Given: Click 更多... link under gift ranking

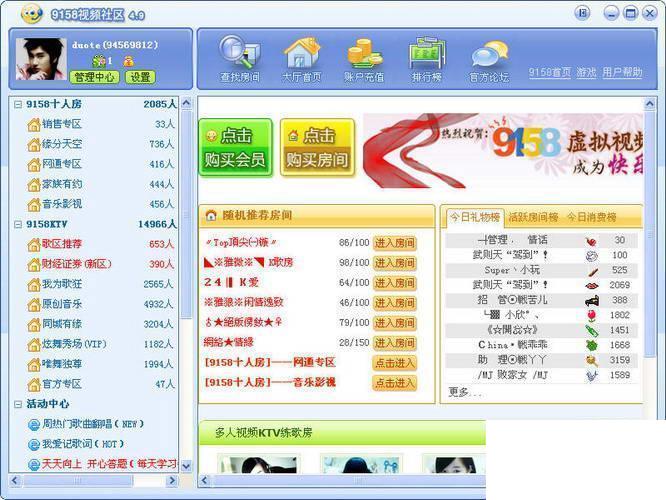Looking at the screenshot, I should (x=465, y=392).
